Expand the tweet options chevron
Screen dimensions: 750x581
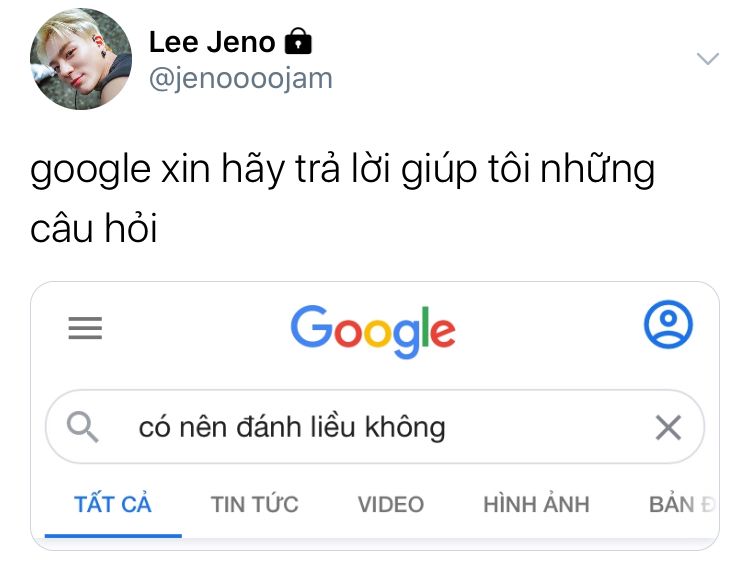point(708,58)
